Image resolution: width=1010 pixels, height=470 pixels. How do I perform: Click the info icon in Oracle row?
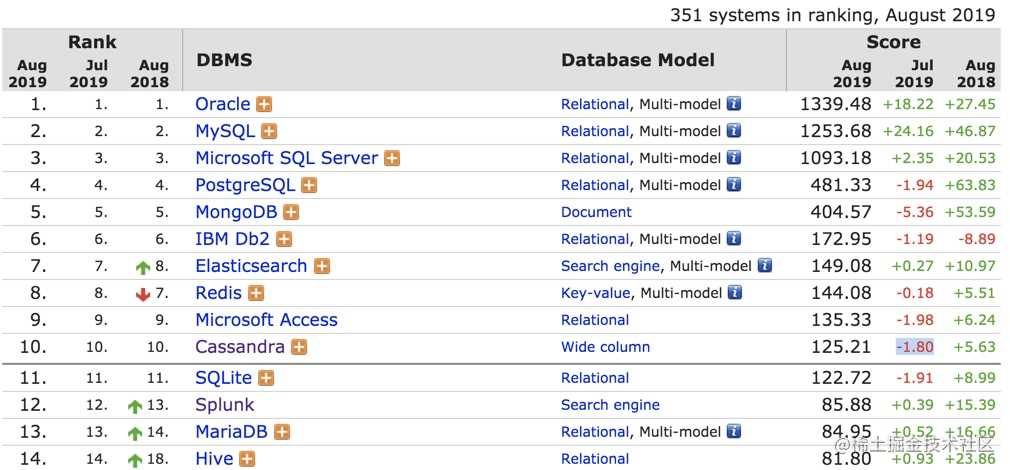[x=734, y=104]
